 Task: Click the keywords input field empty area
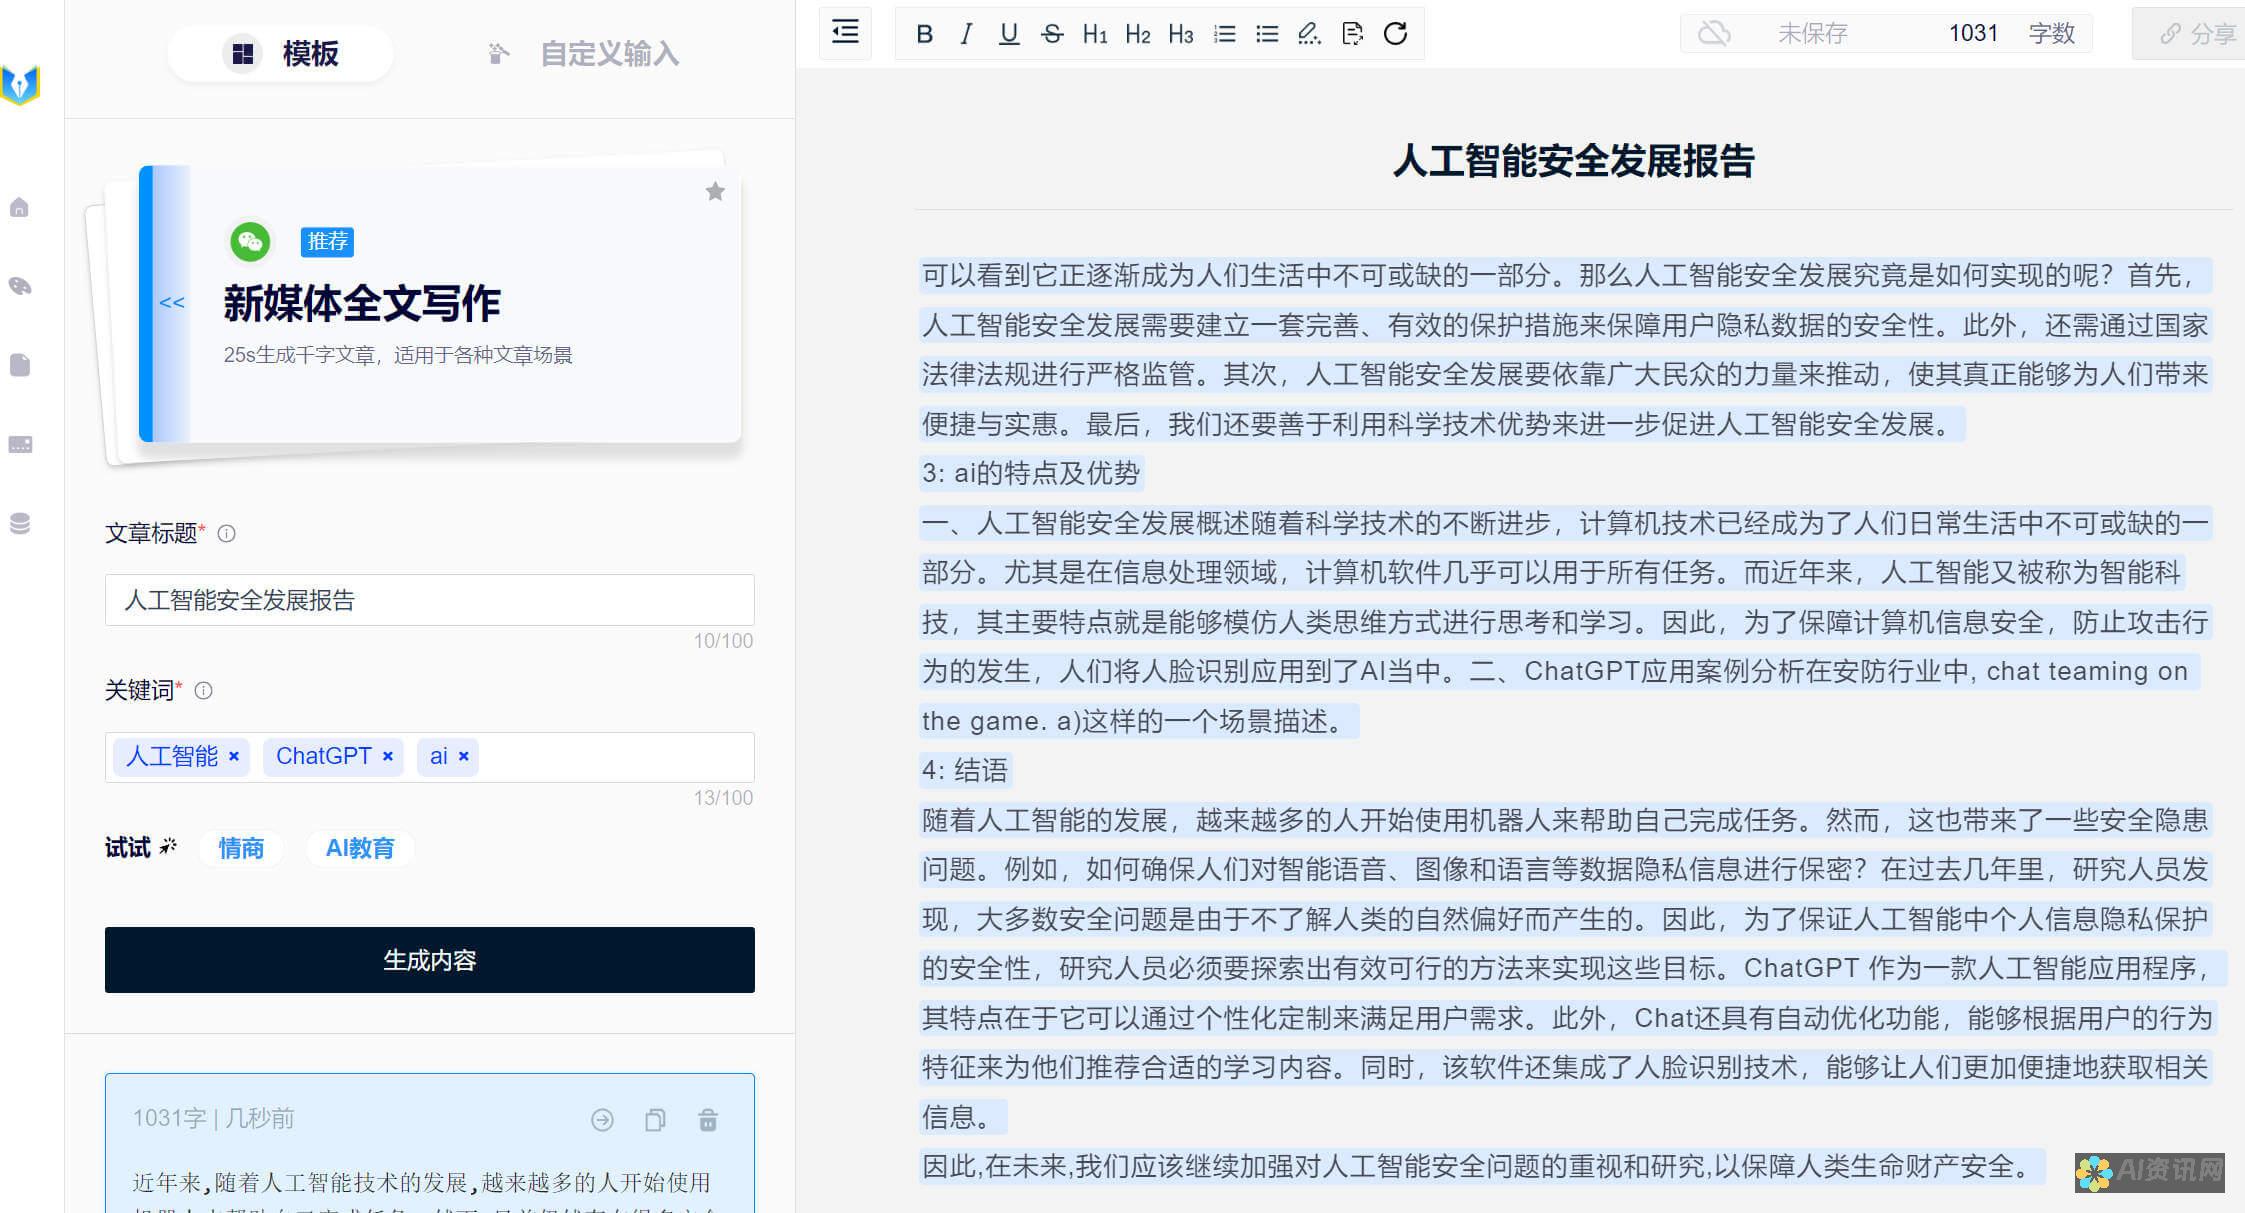coord(615,757)
